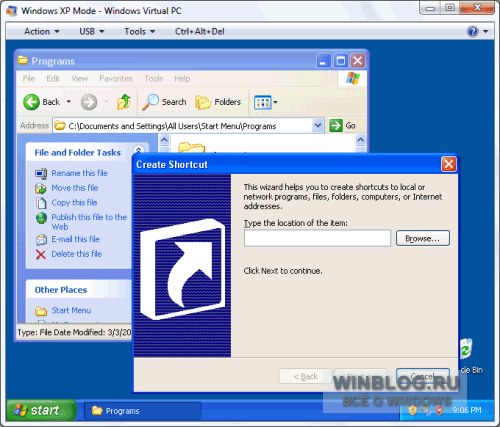500x427 pixels.
Task: Click the Forward arrow in Programs toolbar
Action: pos(89,102)
